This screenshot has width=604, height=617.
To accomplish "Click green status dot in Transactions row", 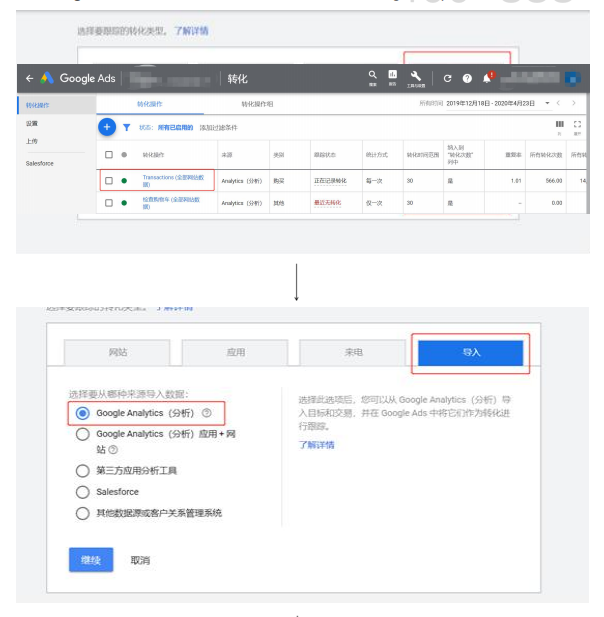I will pyautogui.click(x=124, y=181).
